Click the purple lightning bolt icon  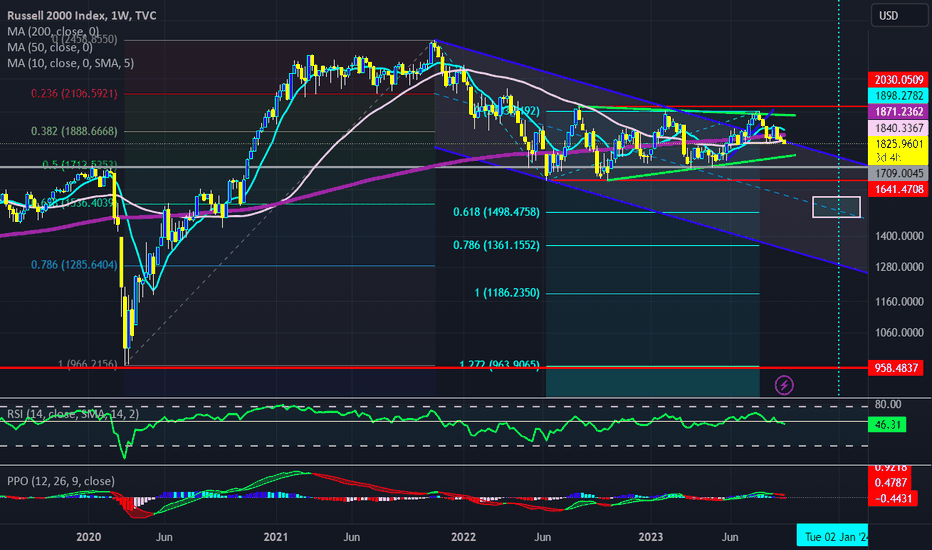(784, 385)
